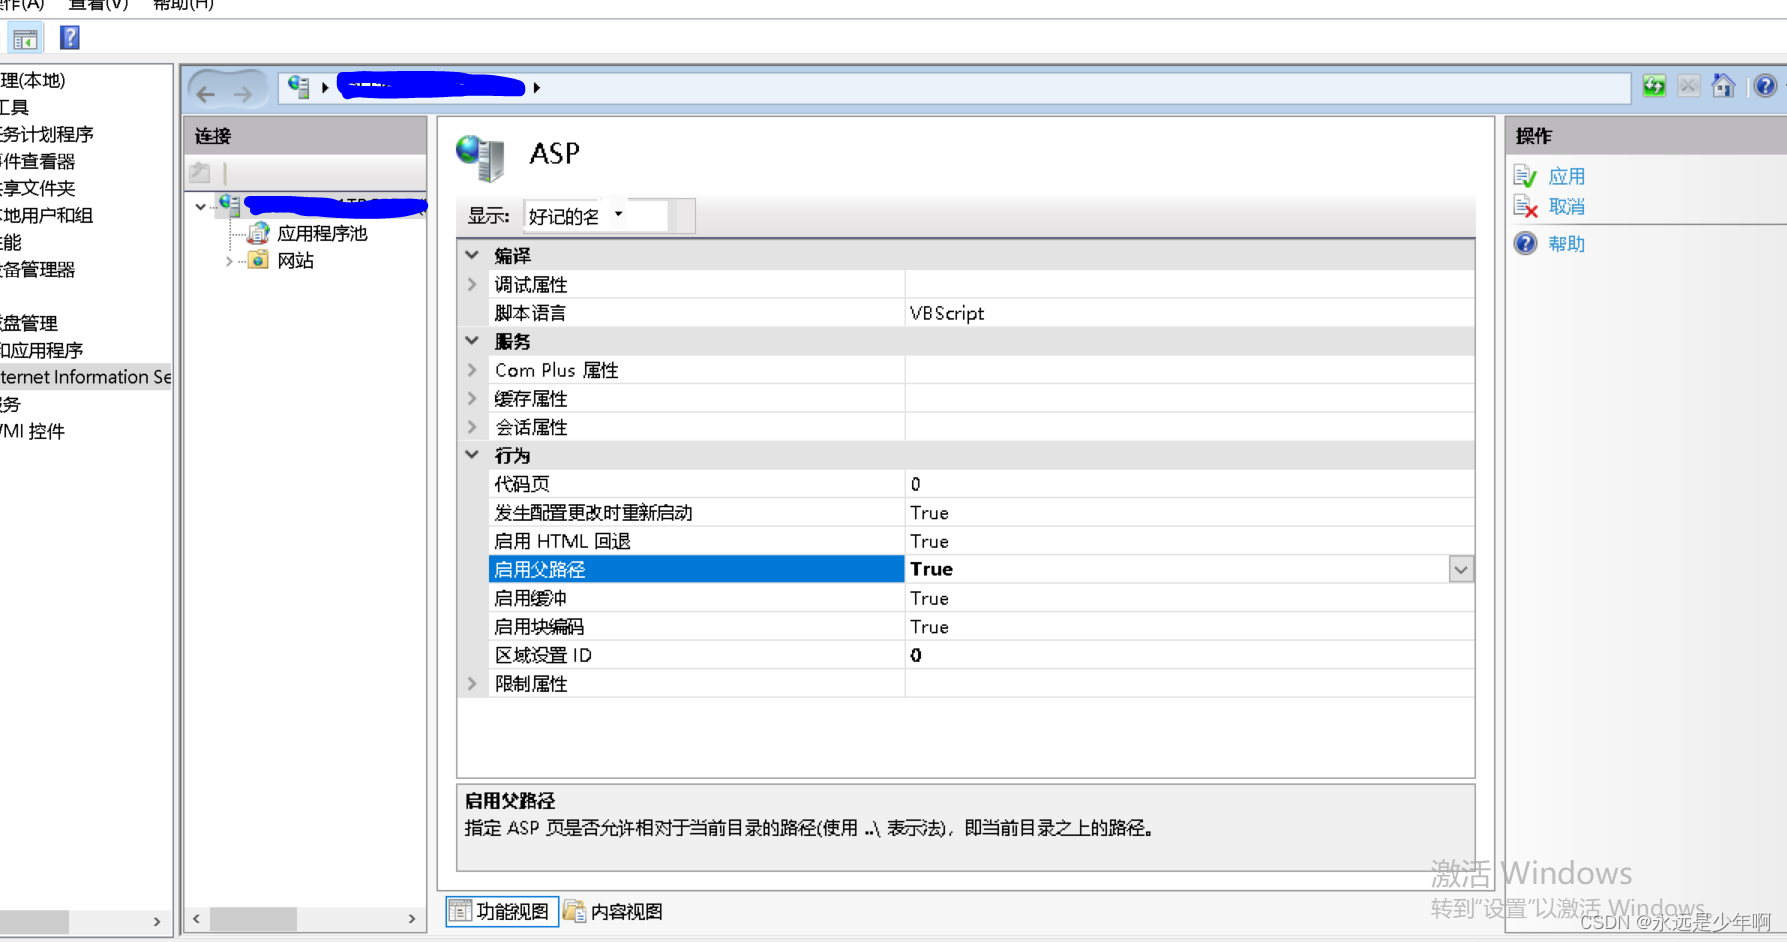1787x942 pixels.
Task: Apply changes with 应用
Action: click(x=1566, y=177)
